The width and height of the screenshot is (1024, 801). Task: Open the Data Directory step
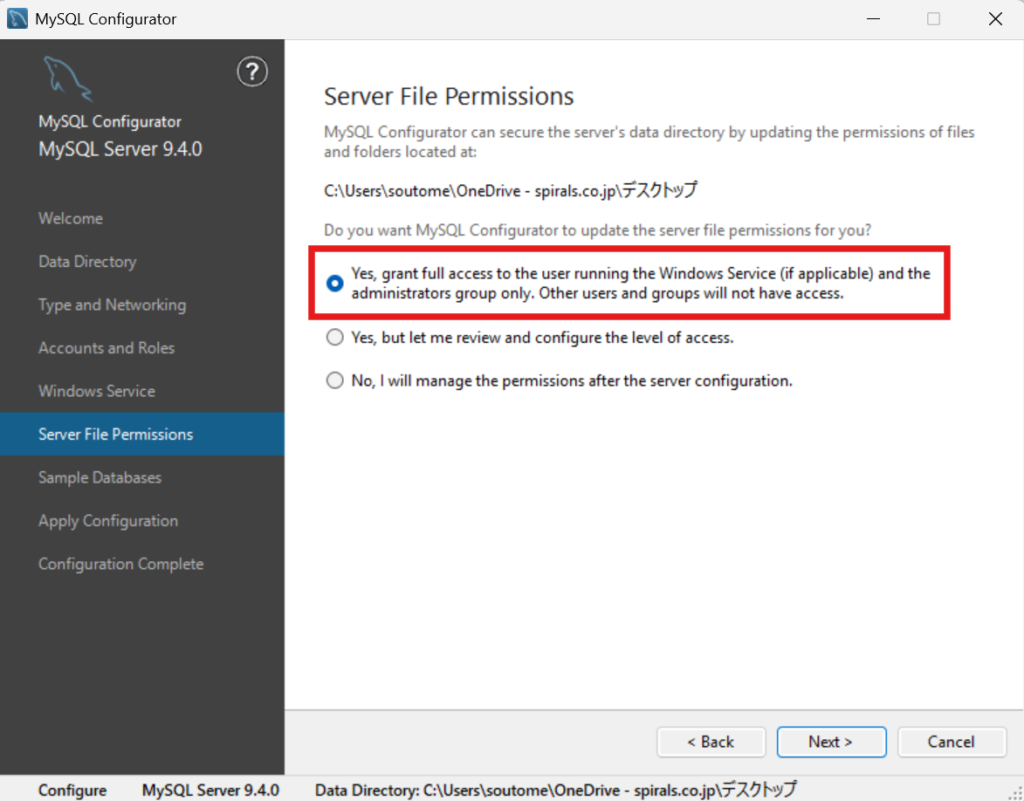point(87,262)
